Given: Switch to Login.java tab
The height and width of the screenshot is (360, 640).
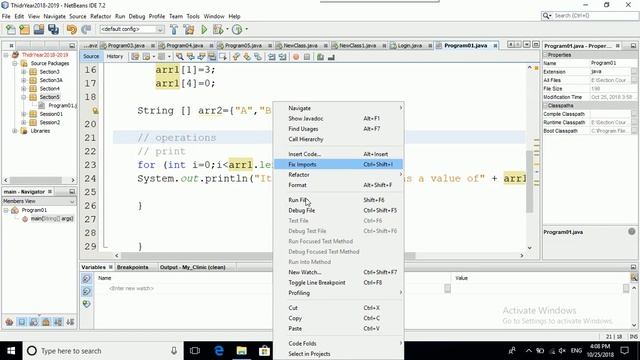Looking at the screenshot, I should 409,45.
